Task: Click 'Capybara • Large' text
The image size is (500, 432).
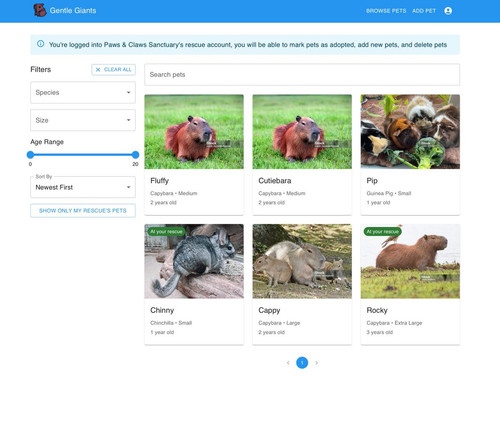Action: pos(279,323)
